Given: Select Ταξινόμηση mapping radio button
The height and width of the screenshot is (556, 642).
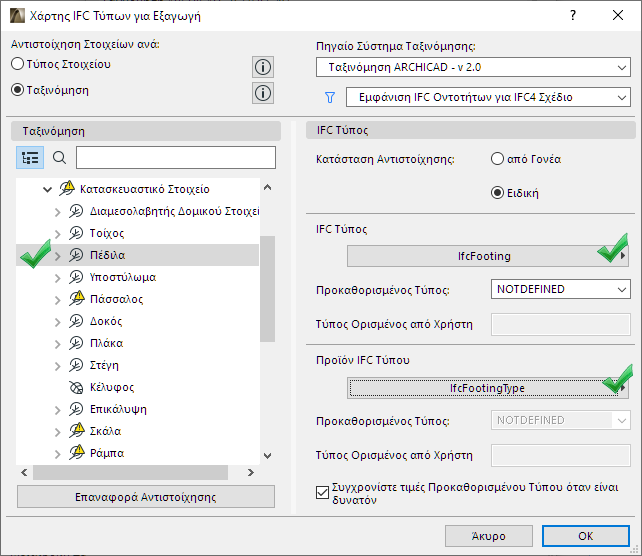Looking at the screenshot, I should (18, 90).
